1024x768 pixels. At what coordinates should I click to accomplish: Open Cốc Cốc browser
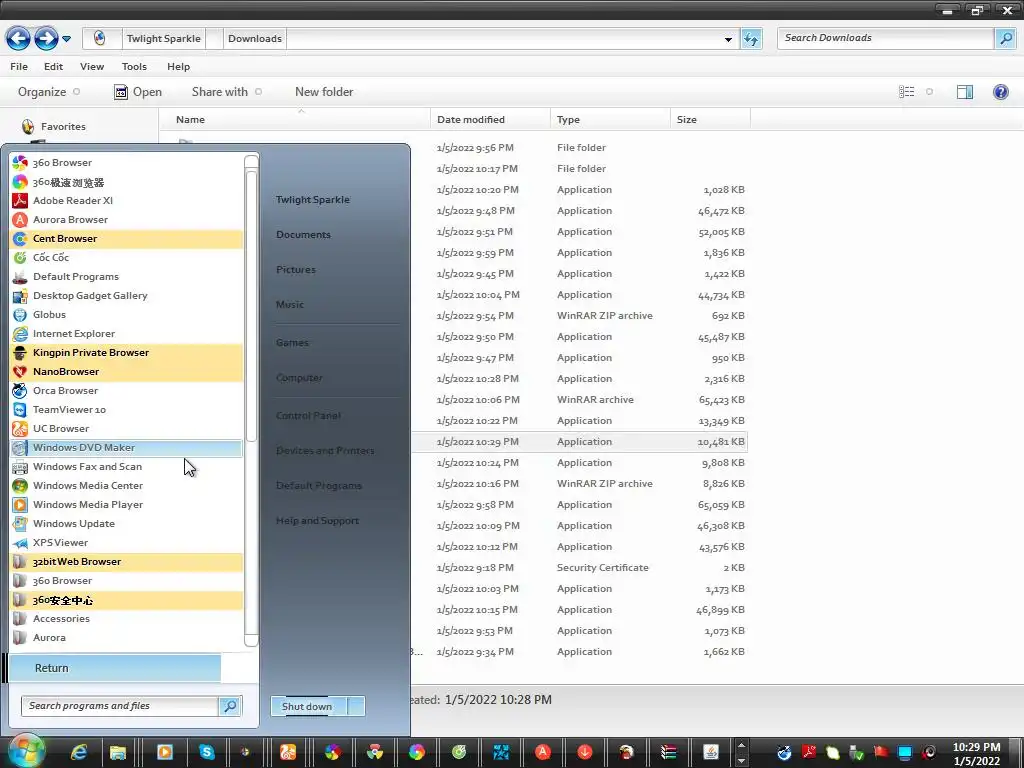pos(127,257)
